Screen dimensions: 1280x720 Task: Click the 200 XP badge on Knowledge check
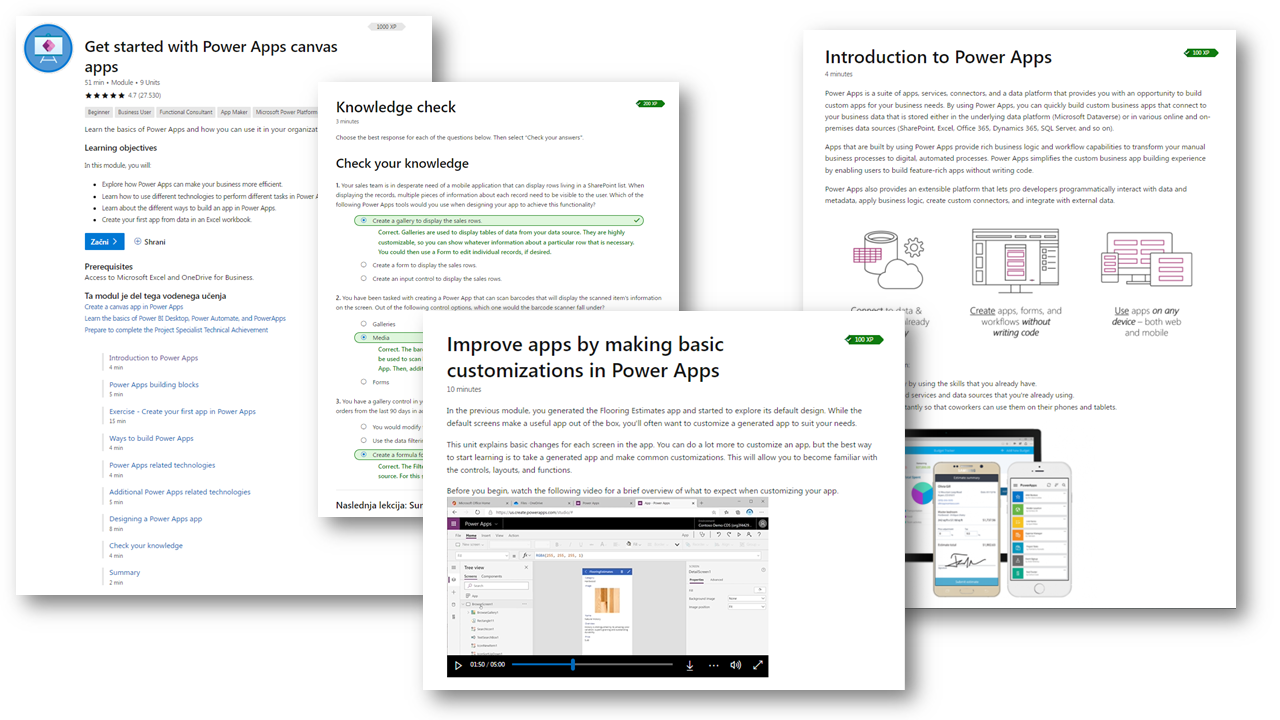tap(650, 103)
